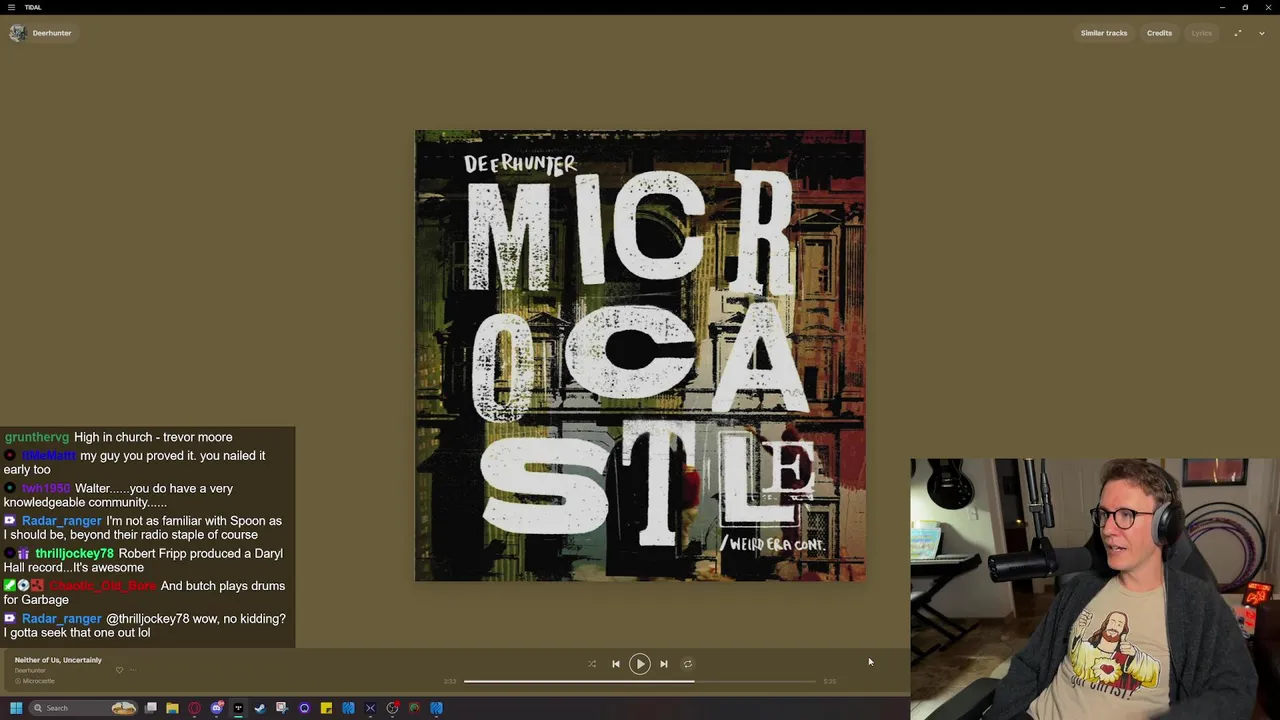Click the gruntherv9 username in chat
This screenshot has width=1280, height=720.
37,437
